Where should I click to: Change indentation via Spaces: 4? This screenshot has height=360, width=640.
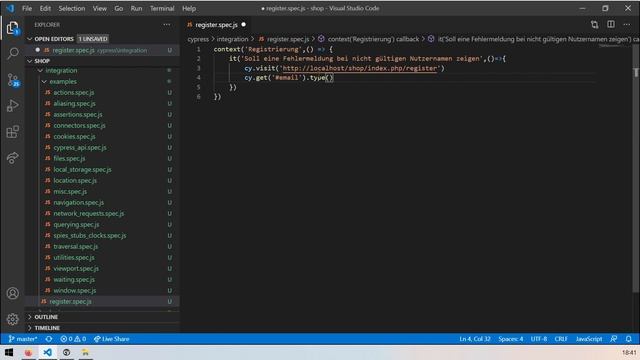click(511, 339)
